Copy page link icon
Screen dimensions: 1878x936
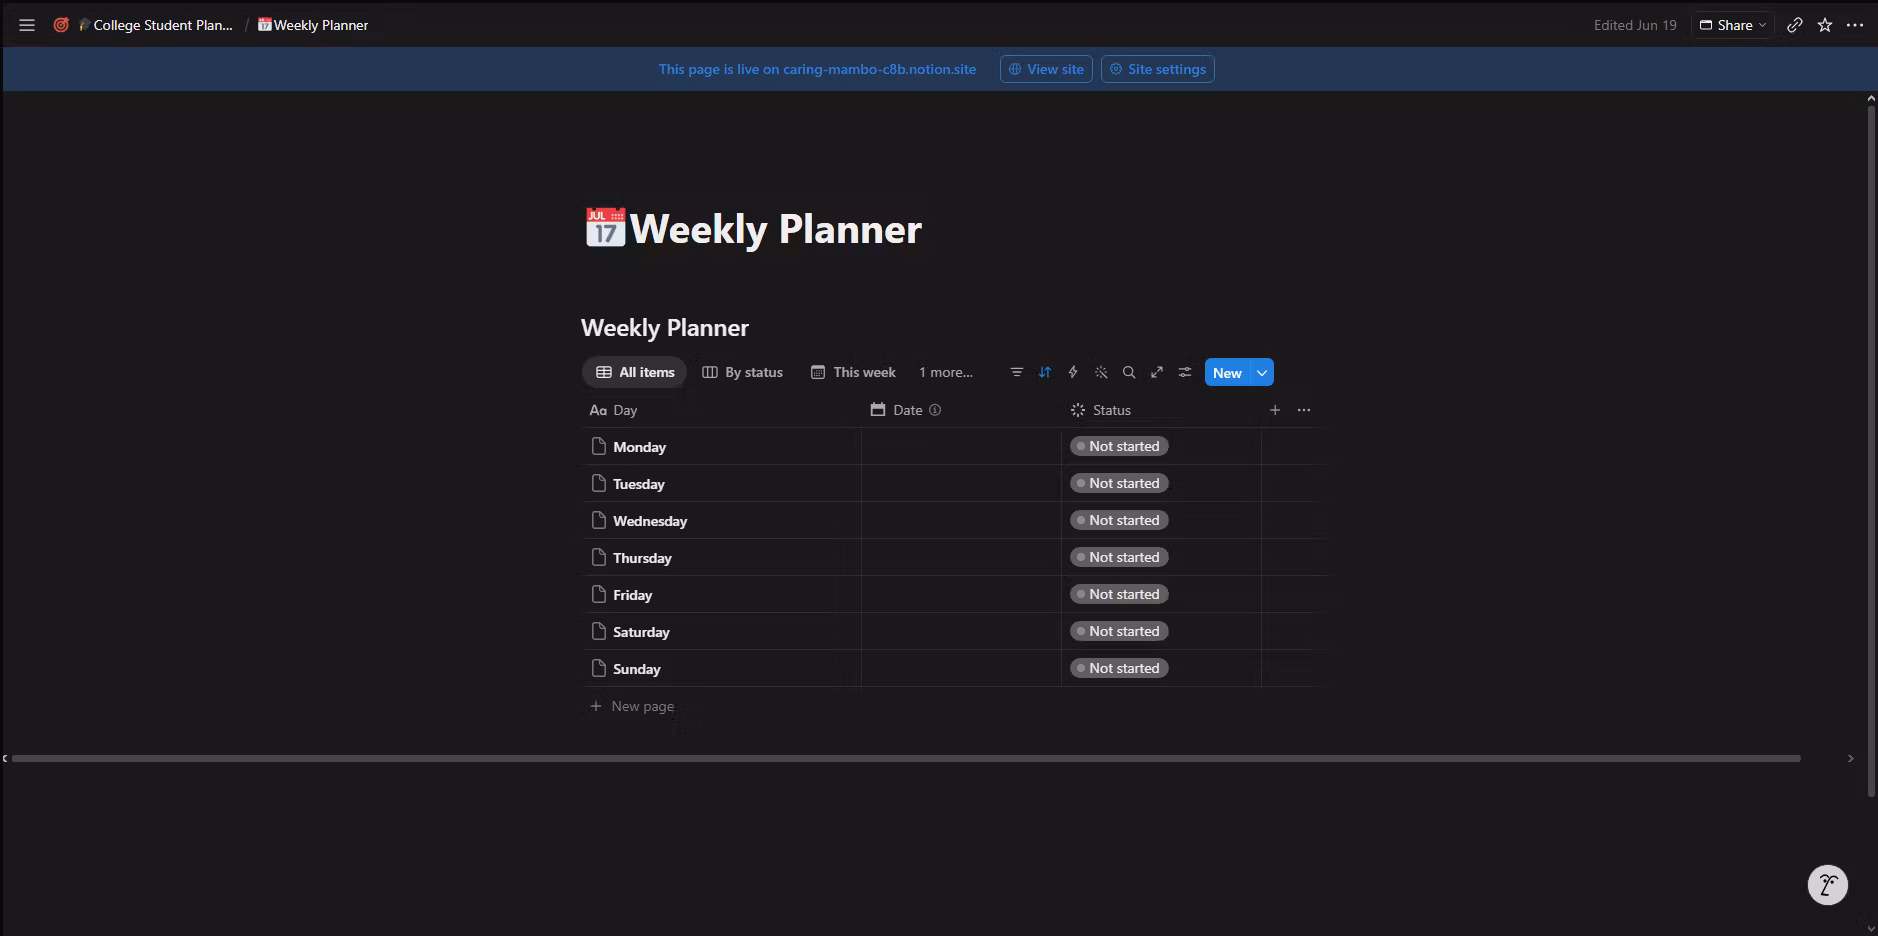(x=1795, y=25)
